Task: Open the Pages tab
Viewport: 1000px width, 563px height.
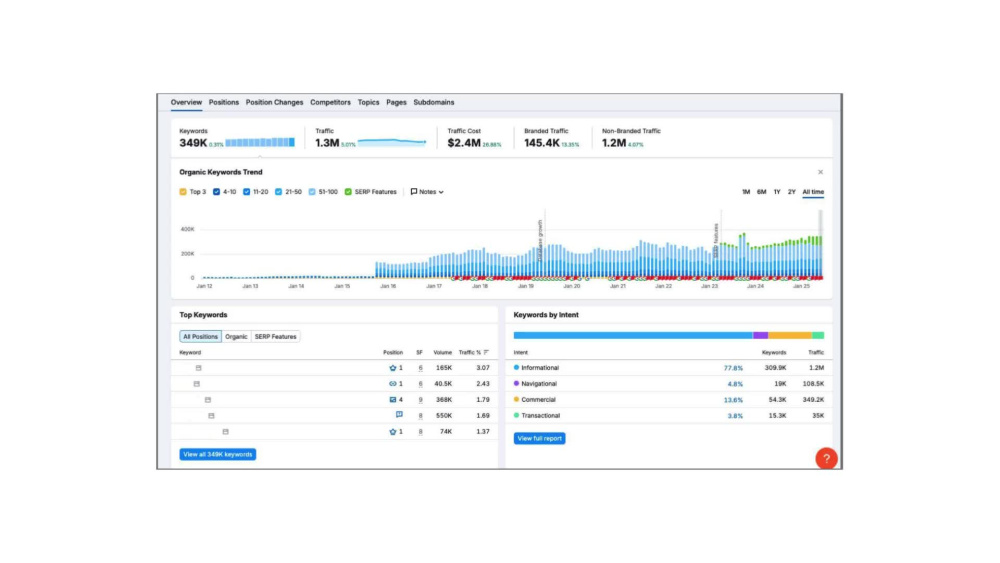Action: [x=396, y=102]
